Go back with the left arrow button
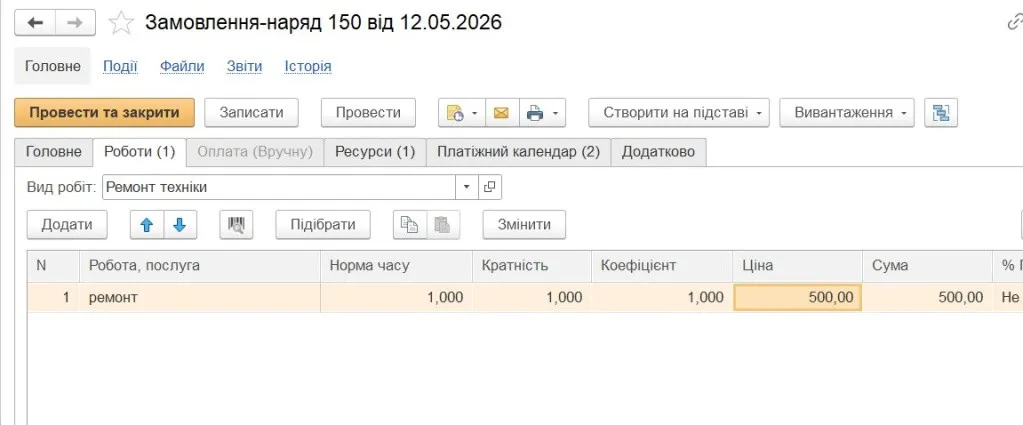 [35, 23]
